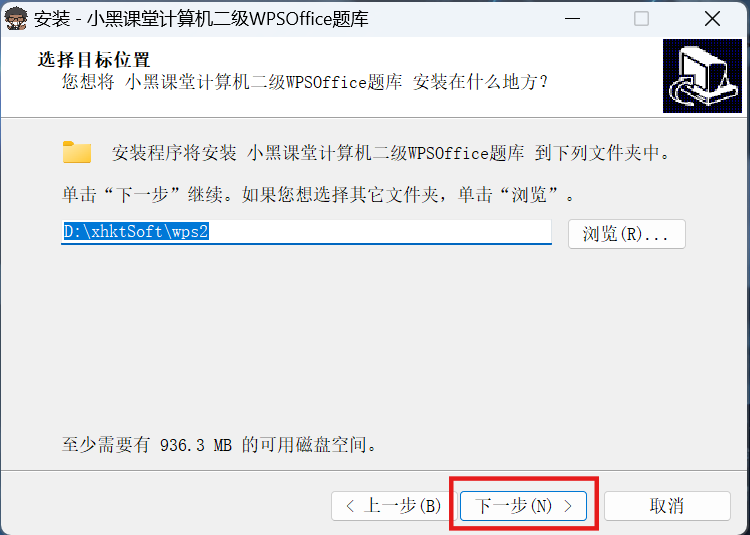Click the left chevron on 上一步 button

[x=350, y=506]
